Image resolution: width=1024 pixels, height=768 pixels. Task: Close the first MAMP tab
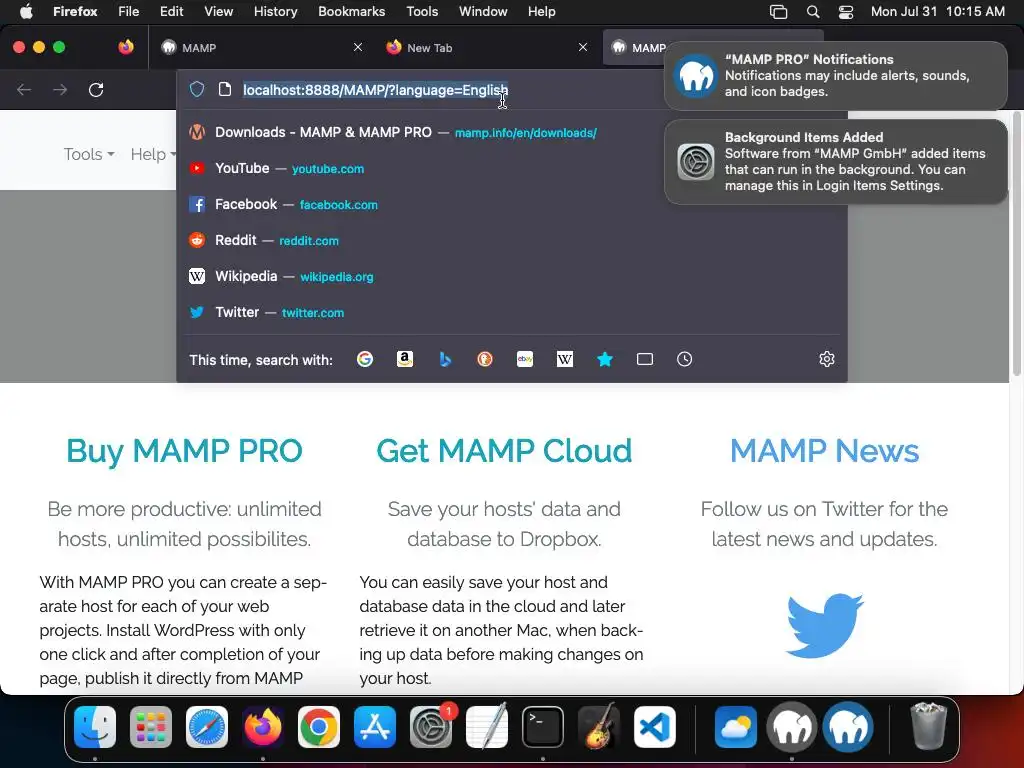(358, 47)
